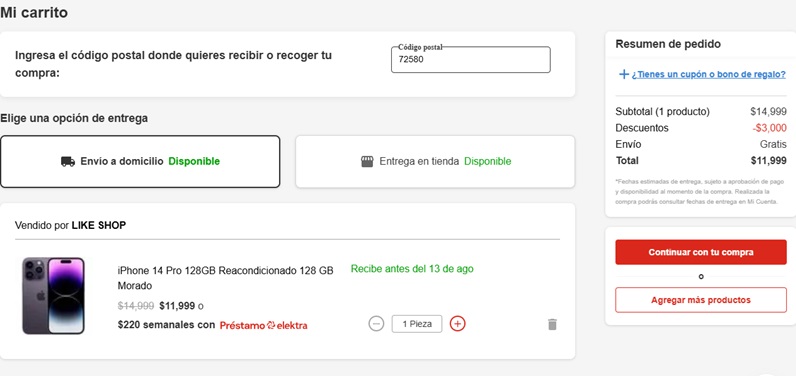Click the delivery truck icon
796x376 pixels.
tap(68, 161)
